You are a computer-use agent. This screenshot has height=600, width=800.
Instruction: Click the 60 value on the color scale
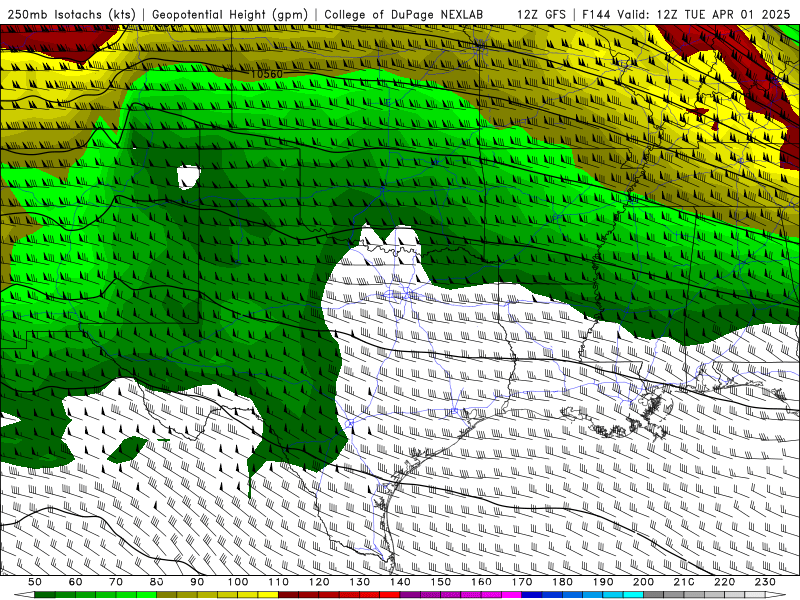tap(75, 582)
